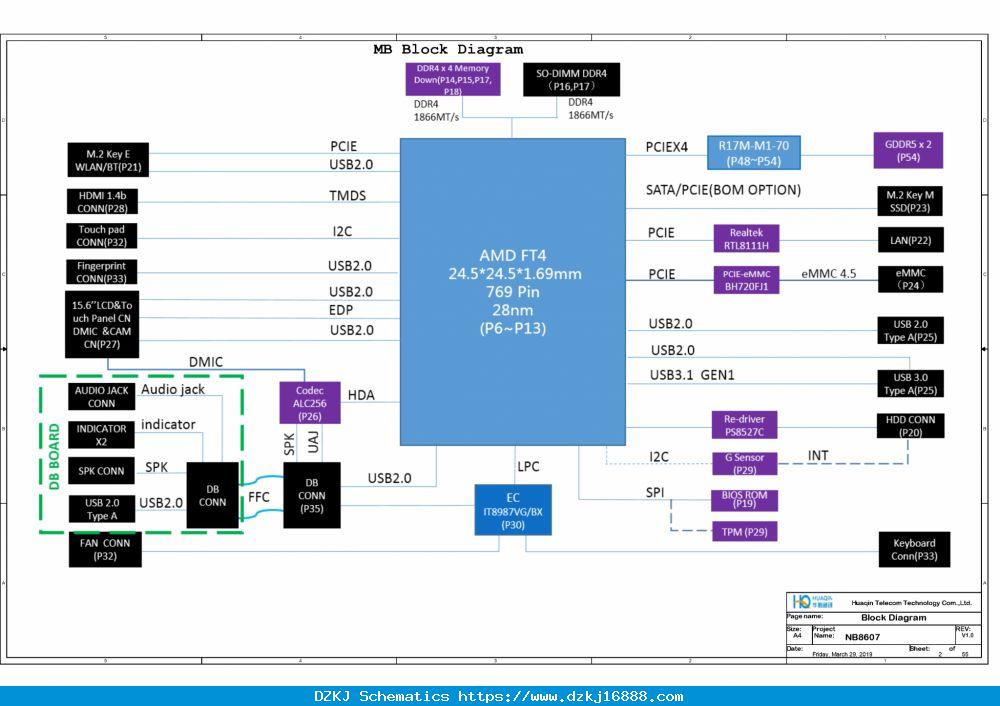Screen dimensions: 1000x706
Task: Select the DDR4 x 4 Memory Down block
Action: coord(453,79)
